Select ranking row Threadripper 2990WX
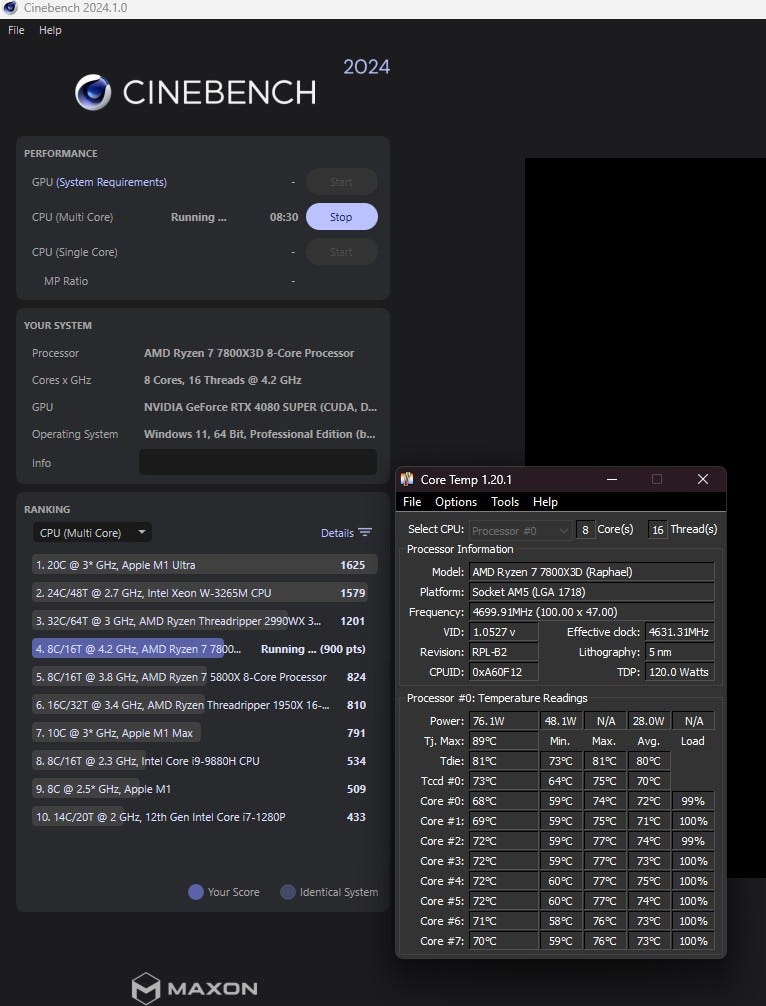Viewport: 766px width, 1006px height. click(x=205, y=621)
